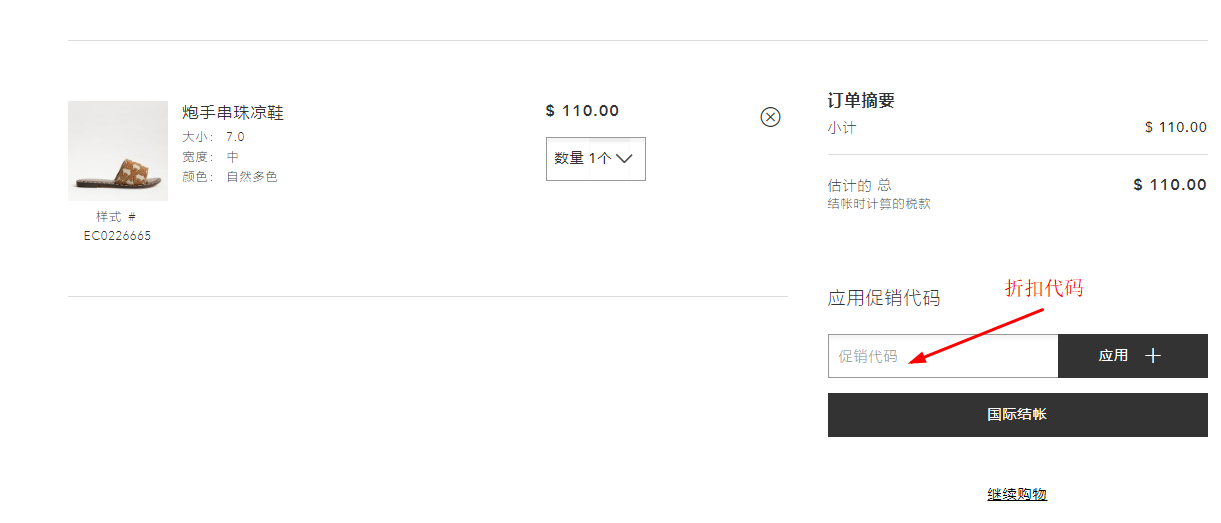Click the quantity dropdown chevron arrow
Viewport: 1221px width, 523px height.
pos(625,158)
